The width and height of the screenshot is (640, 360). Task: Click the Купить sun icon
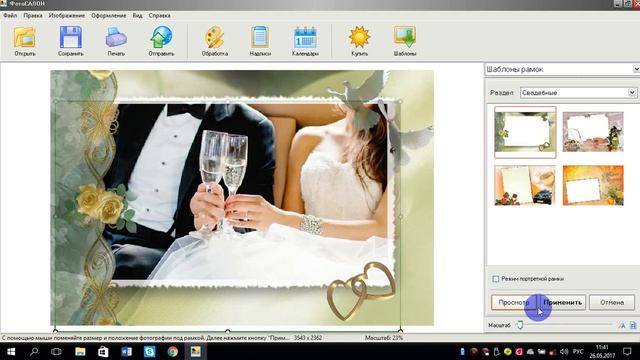pos(359,41)
